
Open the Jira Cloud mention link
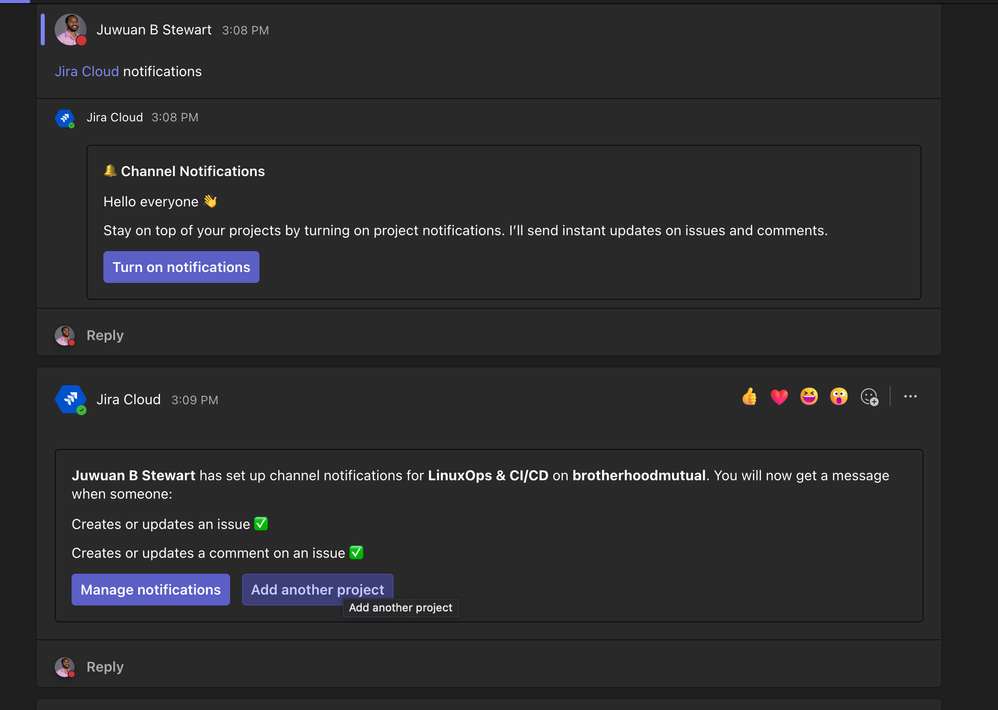pyautogui.click(x=87, y=71)
